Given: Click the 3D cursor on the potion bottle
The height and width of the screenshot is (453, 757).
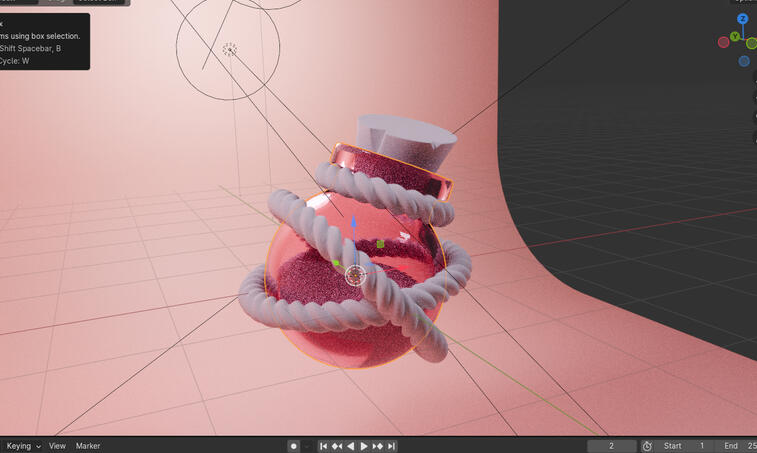Looking at the screenshot, I should point(355,275).
